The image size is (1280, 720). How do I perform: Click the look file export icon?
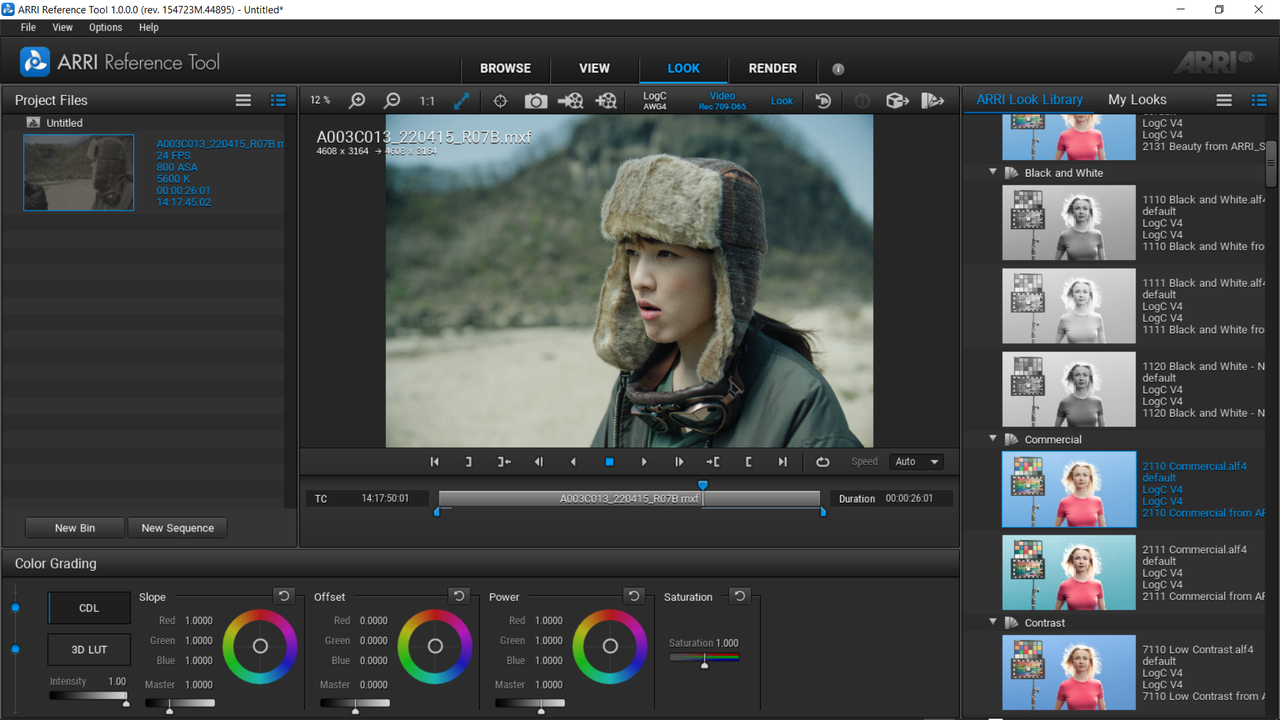(933, 100)
